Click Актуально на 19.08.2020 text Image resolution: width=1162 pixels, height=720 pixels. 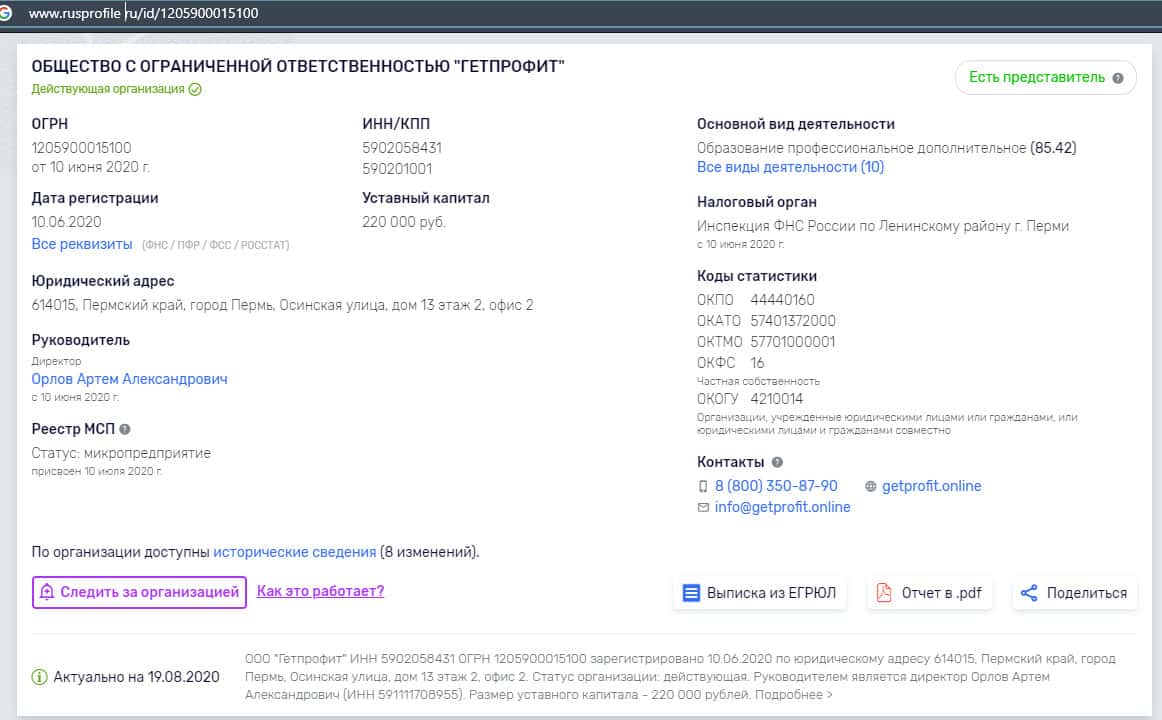(136, 677)
